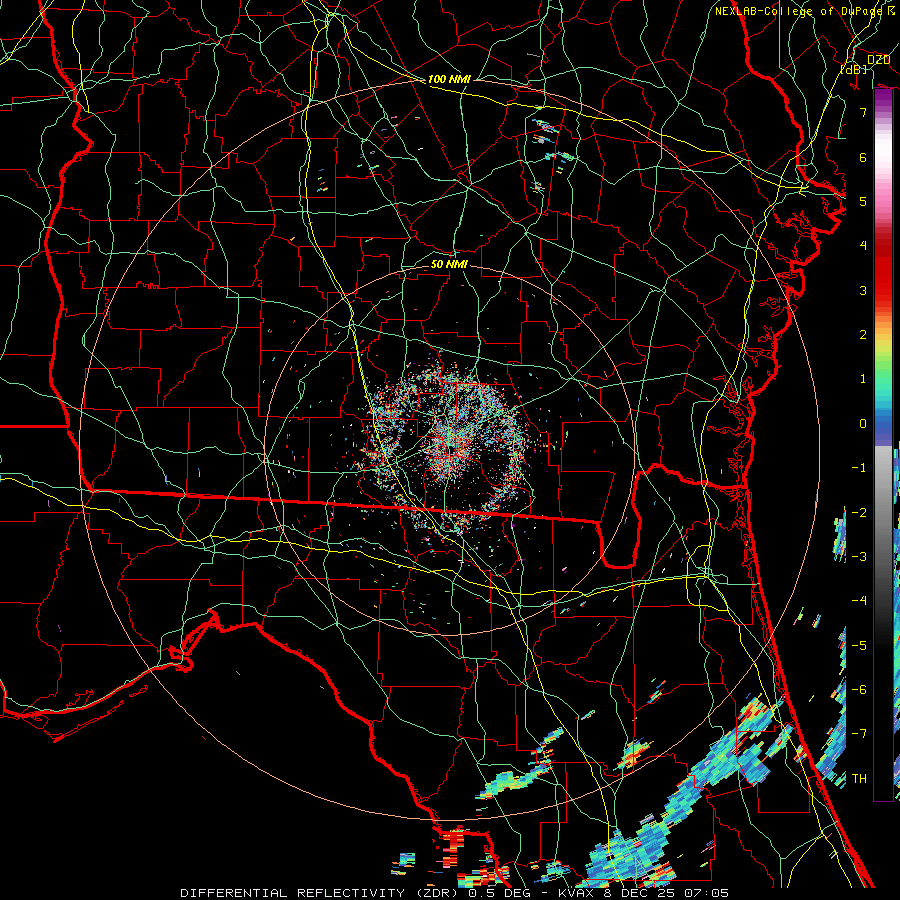Click the '-4' value on color scale

tap(859, 601)
